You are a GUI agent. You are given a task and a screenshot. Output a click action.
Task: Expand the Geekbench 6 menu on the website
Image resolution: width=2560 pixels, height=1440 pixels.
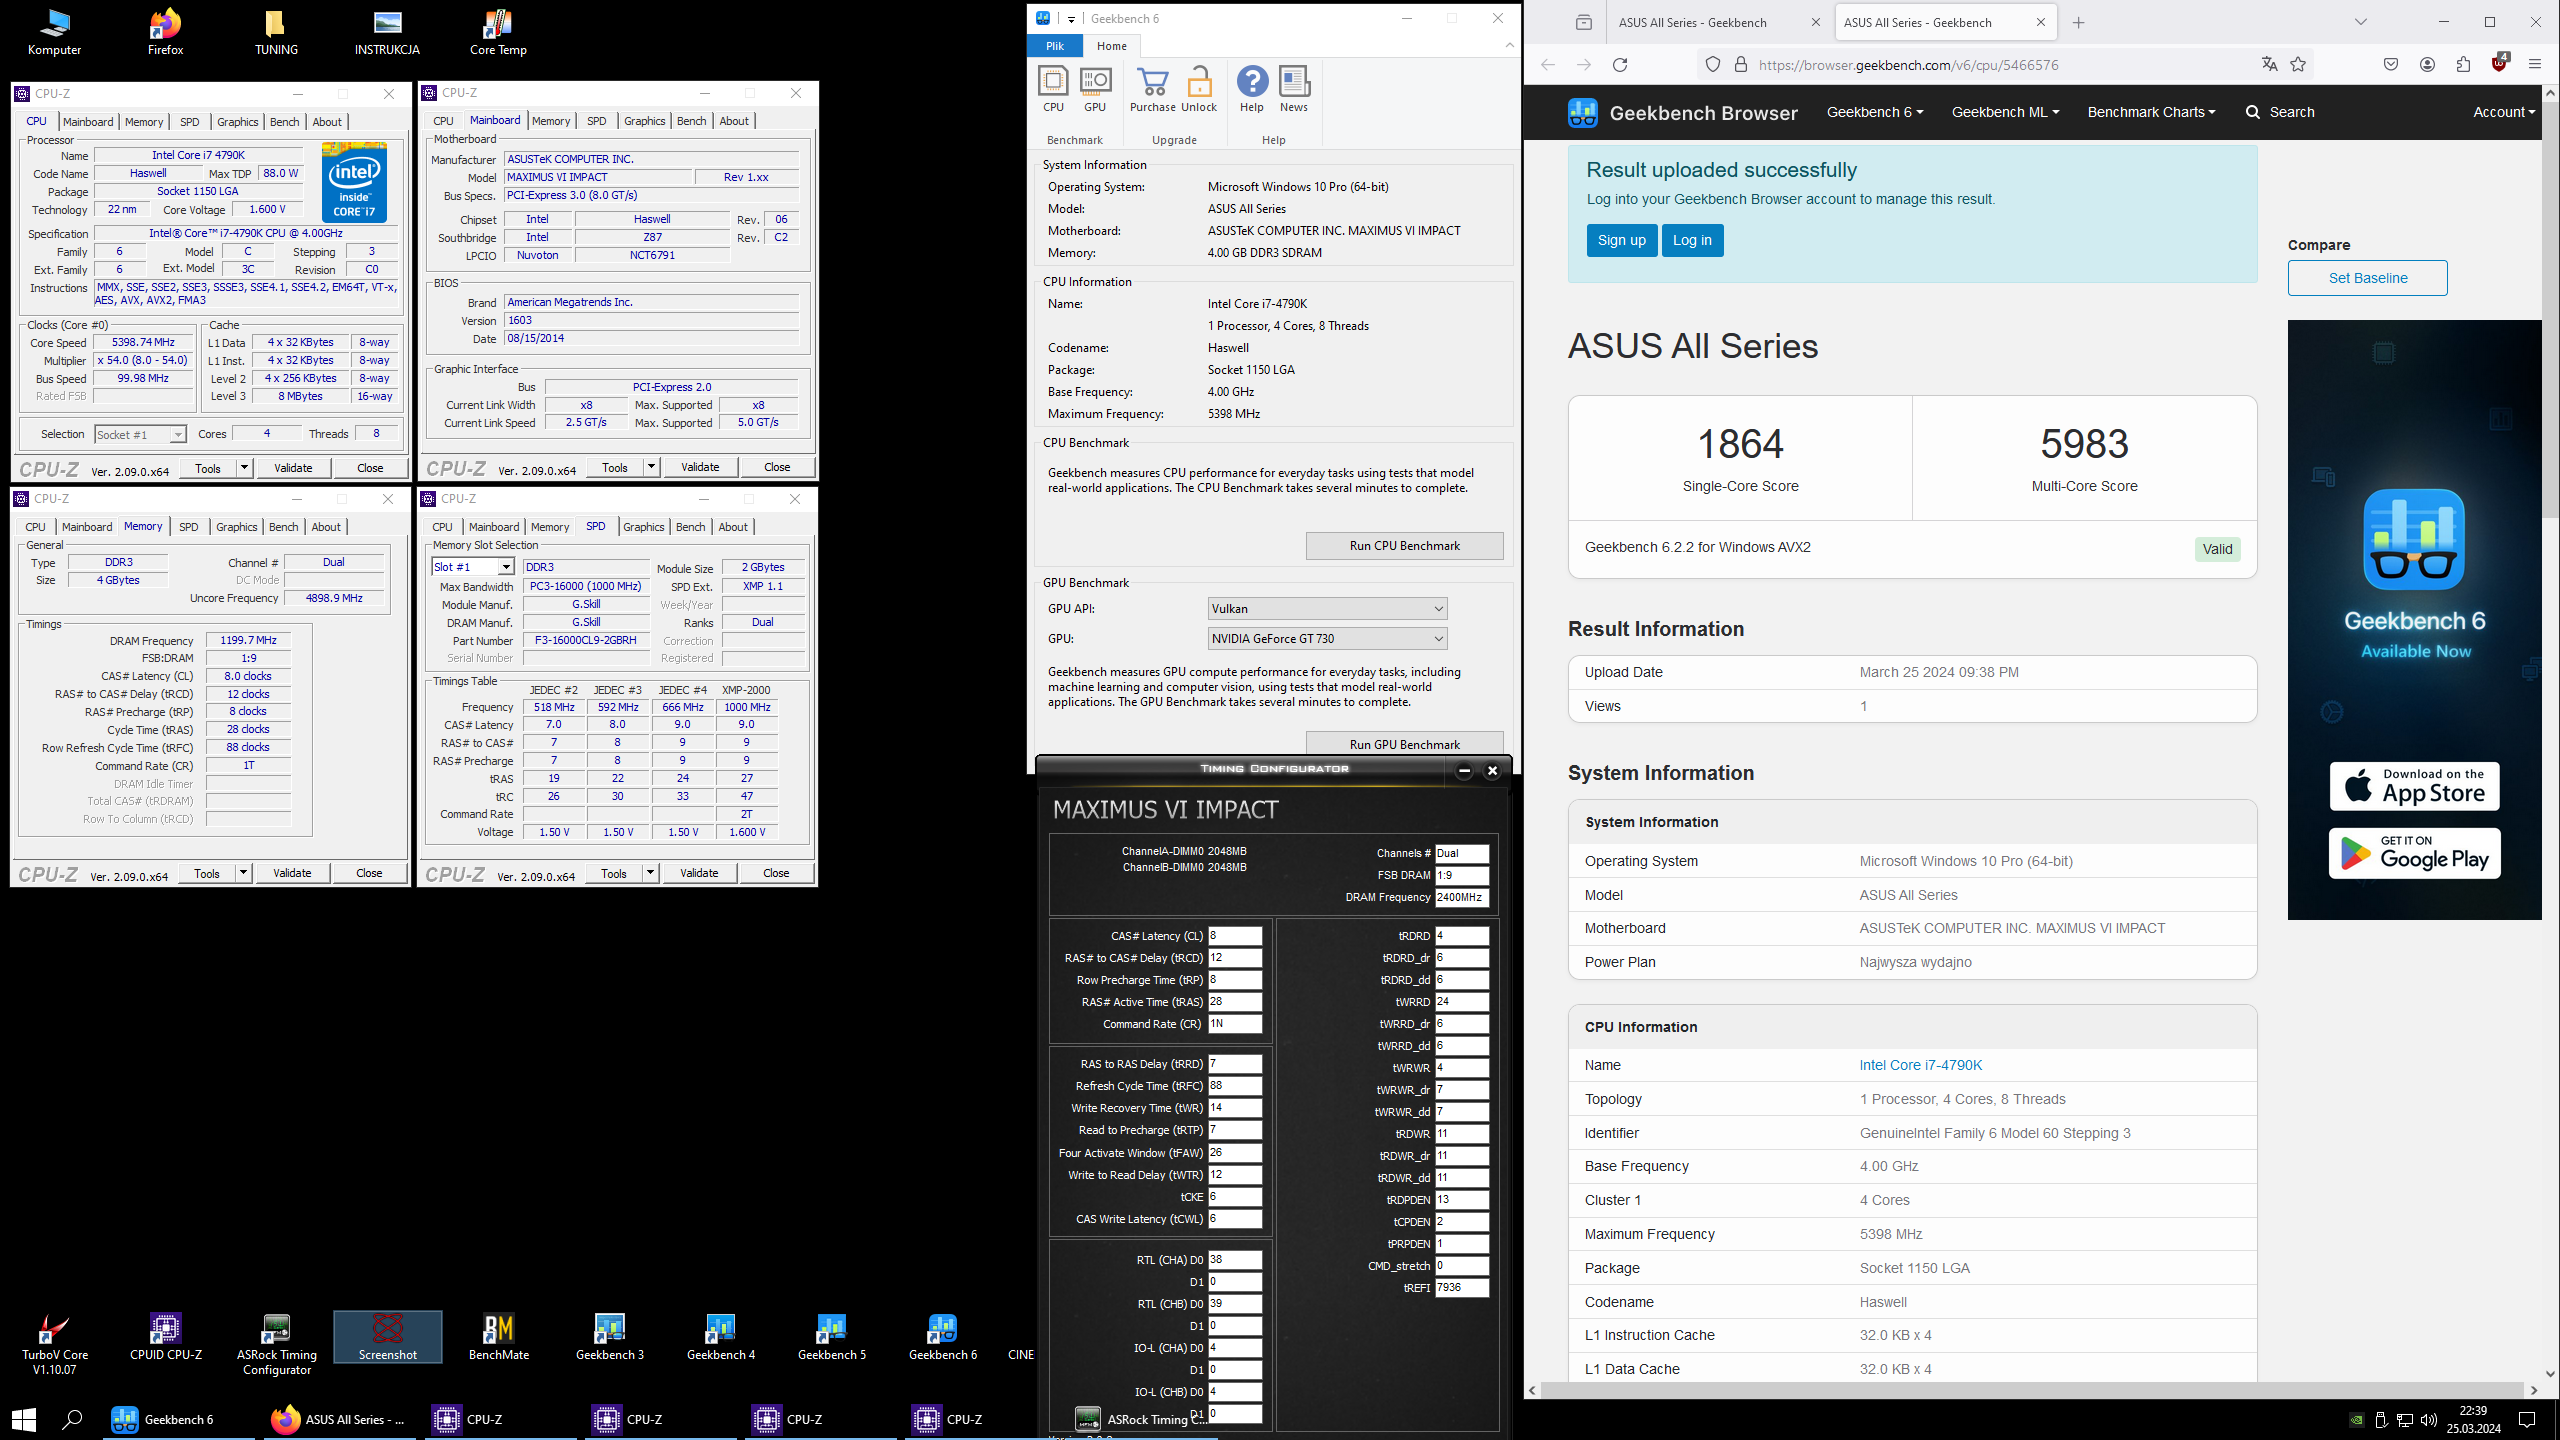(1874, 112)
